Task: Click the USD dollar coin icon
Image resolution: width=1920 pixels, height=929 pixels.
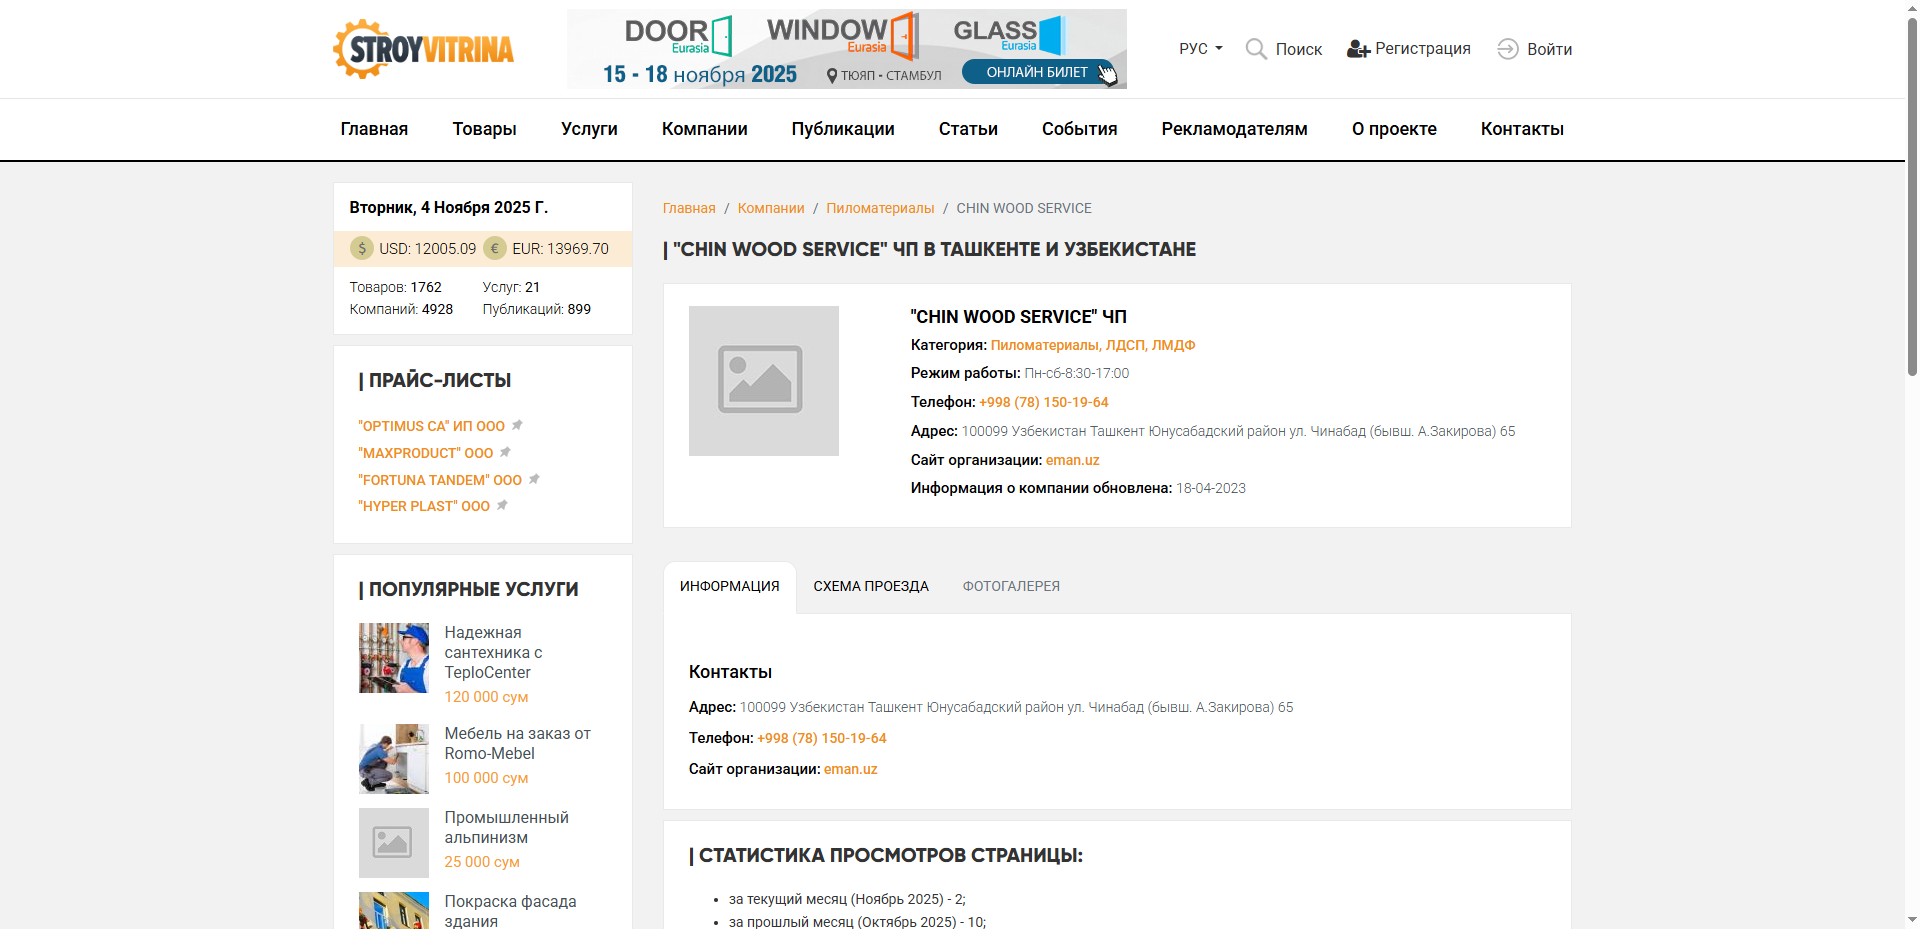Action: tap(361, 249)
